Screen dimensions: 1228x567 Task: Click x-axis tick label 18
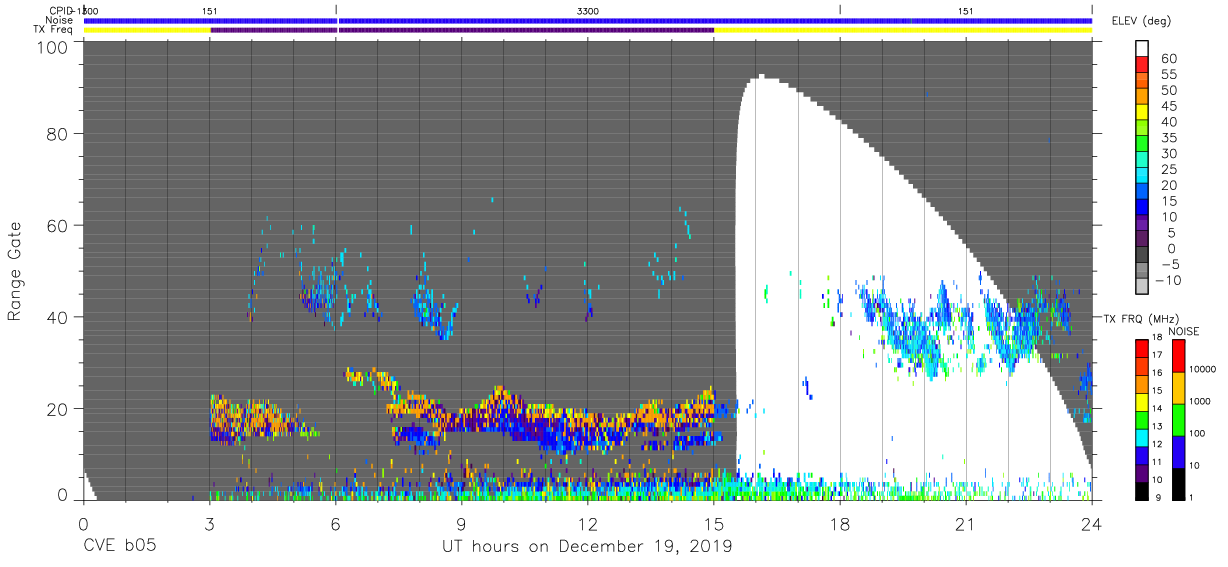(840, 524)
